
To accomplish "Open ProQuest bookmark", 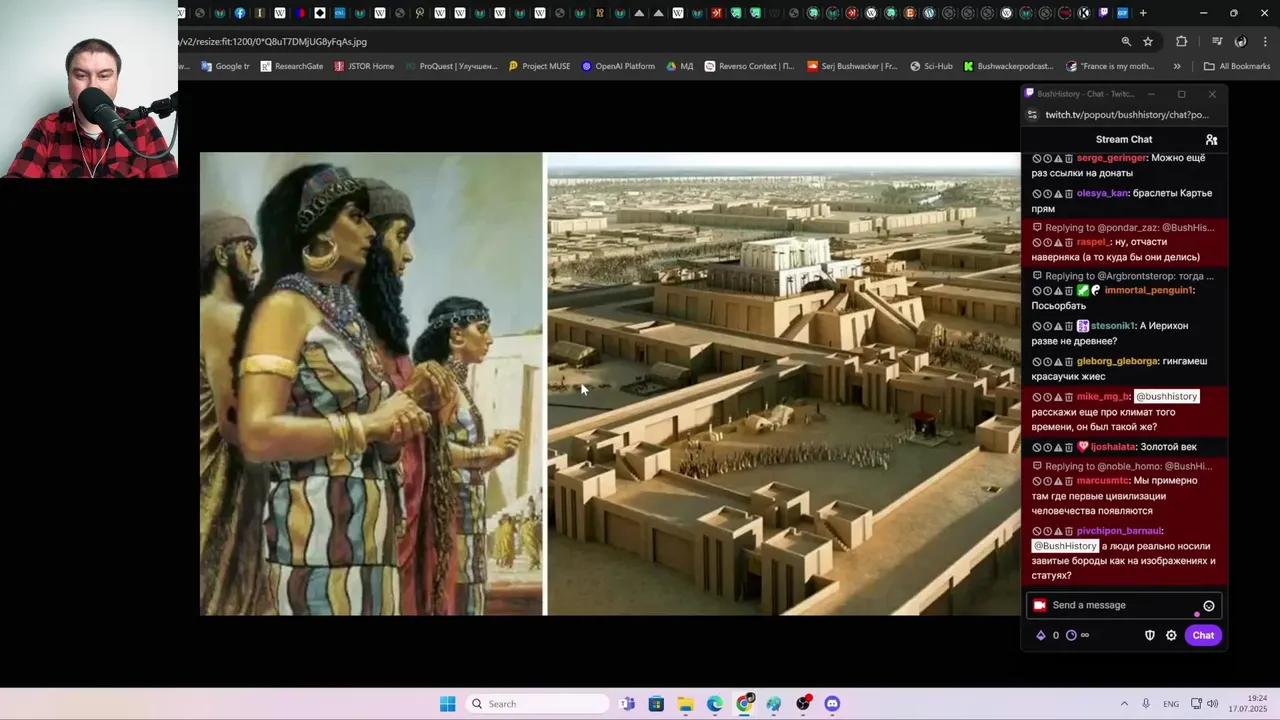I will click(451, 67).
